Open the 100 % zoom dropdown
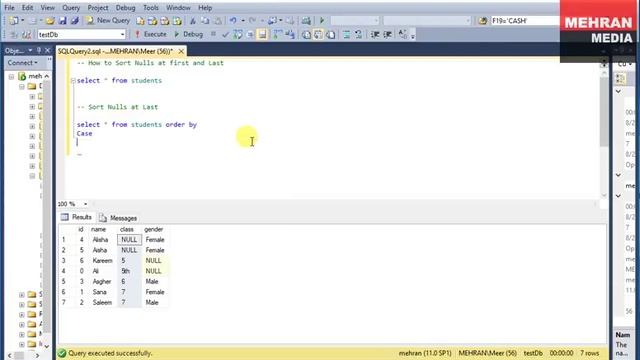The width and height of the screenshot is (640, 360). 85,204
